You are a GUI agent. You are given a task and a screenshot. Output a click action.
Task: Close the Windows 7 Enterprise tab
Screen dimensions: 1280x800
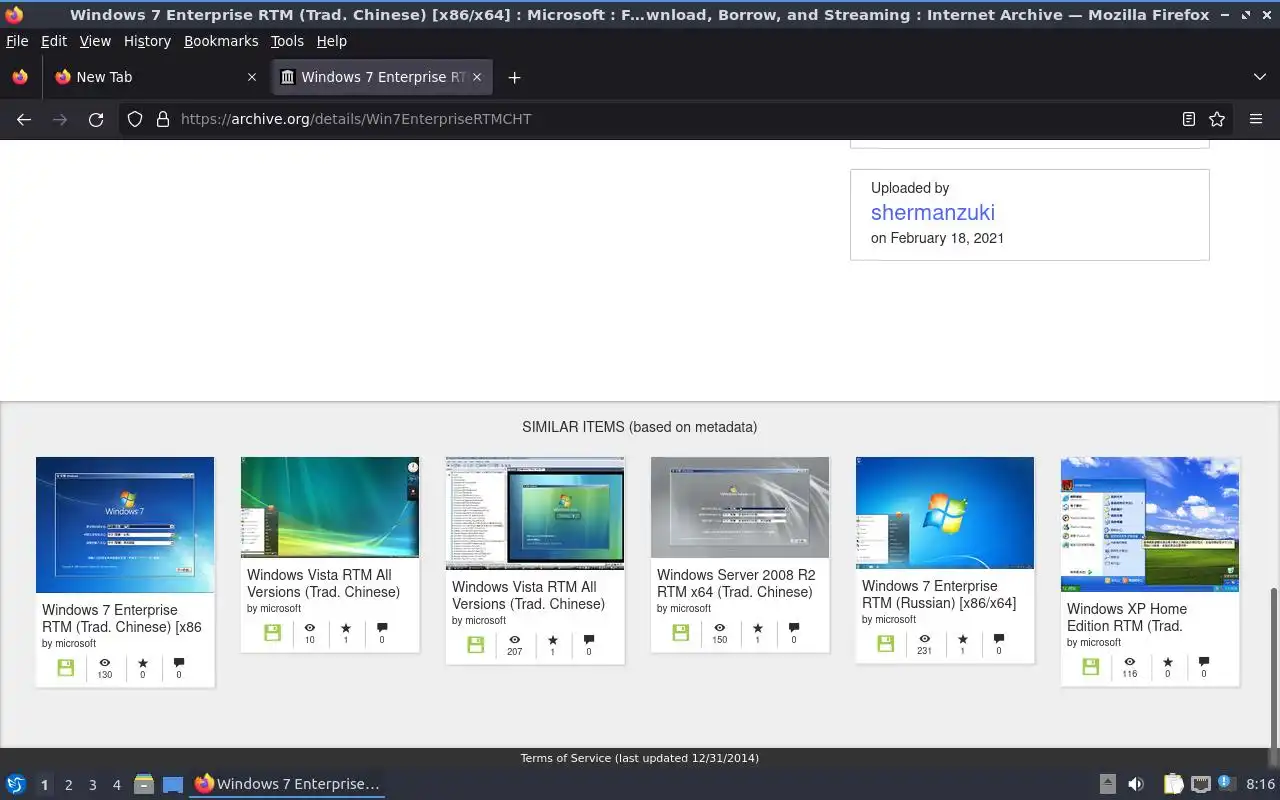point(477,77)
